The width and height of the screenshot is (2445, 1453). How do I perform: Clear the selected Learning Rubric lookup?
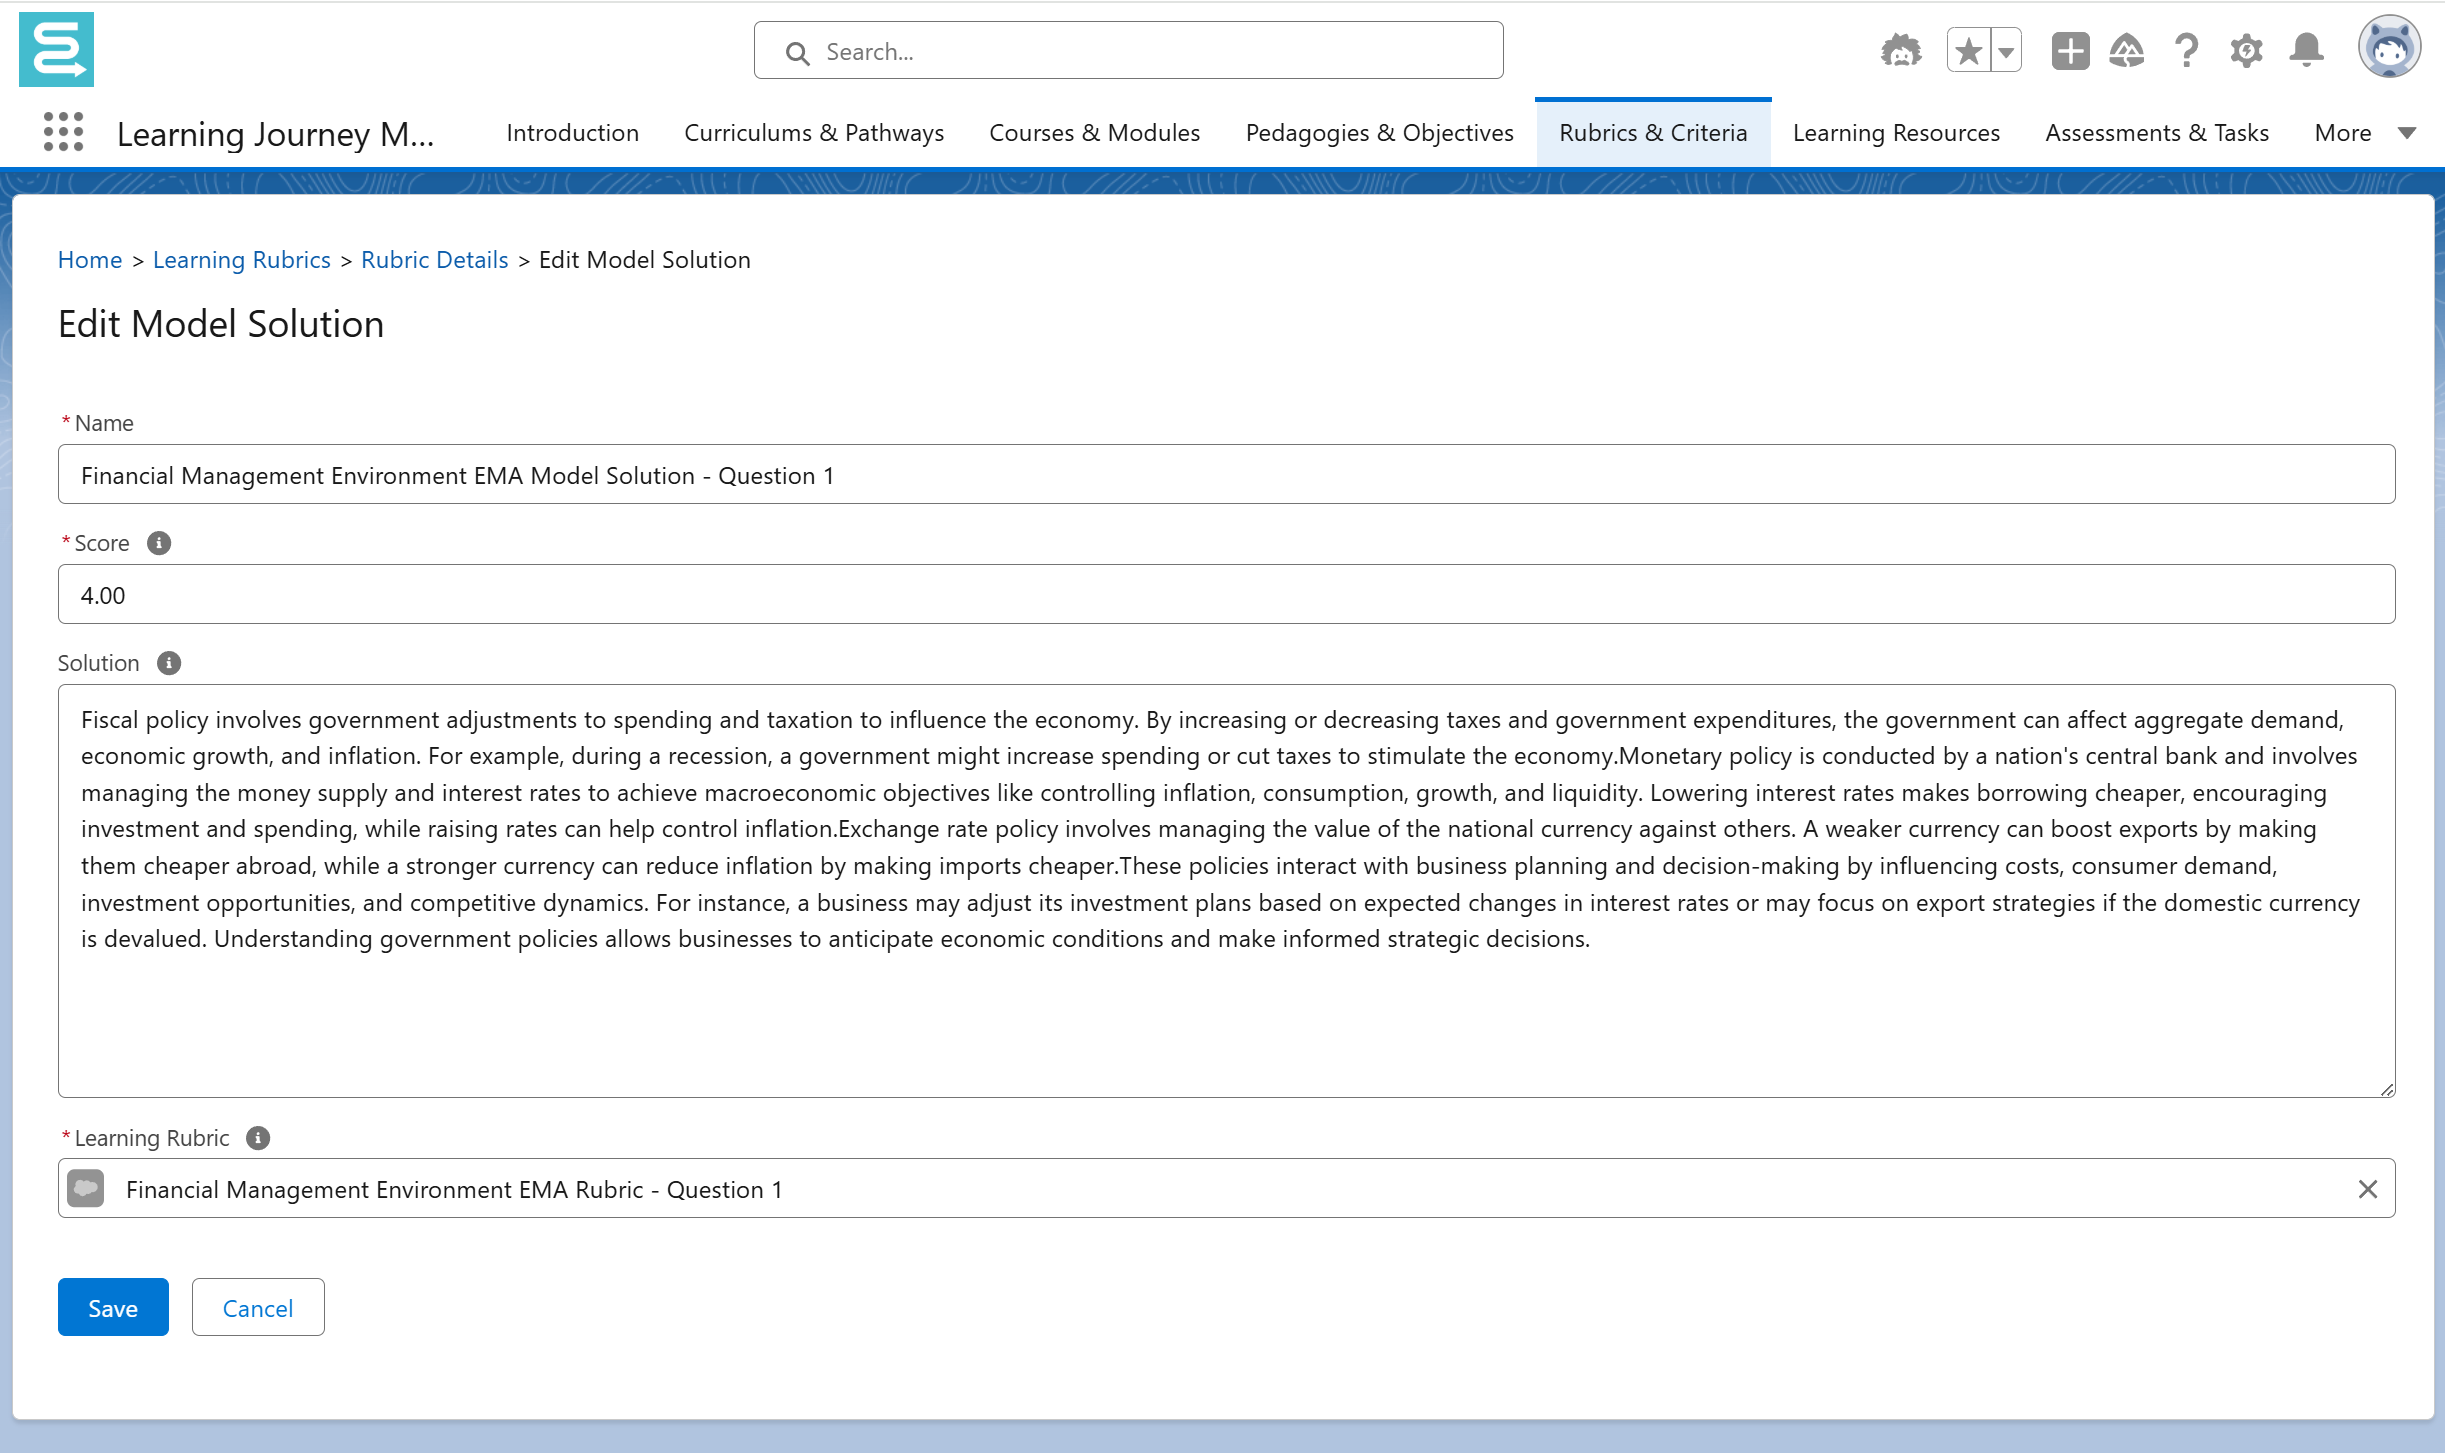[2367, 1189]
